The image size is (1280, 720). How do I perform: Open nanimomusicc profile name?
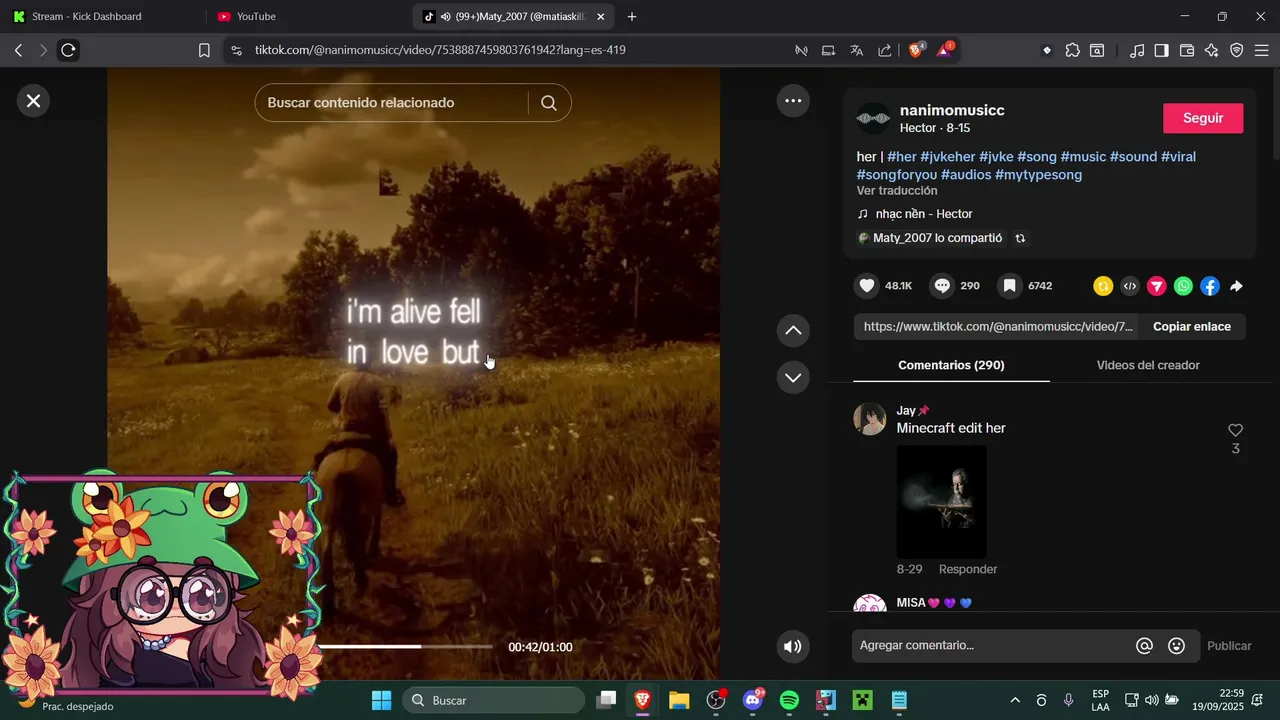pyautogui.click(x=952, y=110)
